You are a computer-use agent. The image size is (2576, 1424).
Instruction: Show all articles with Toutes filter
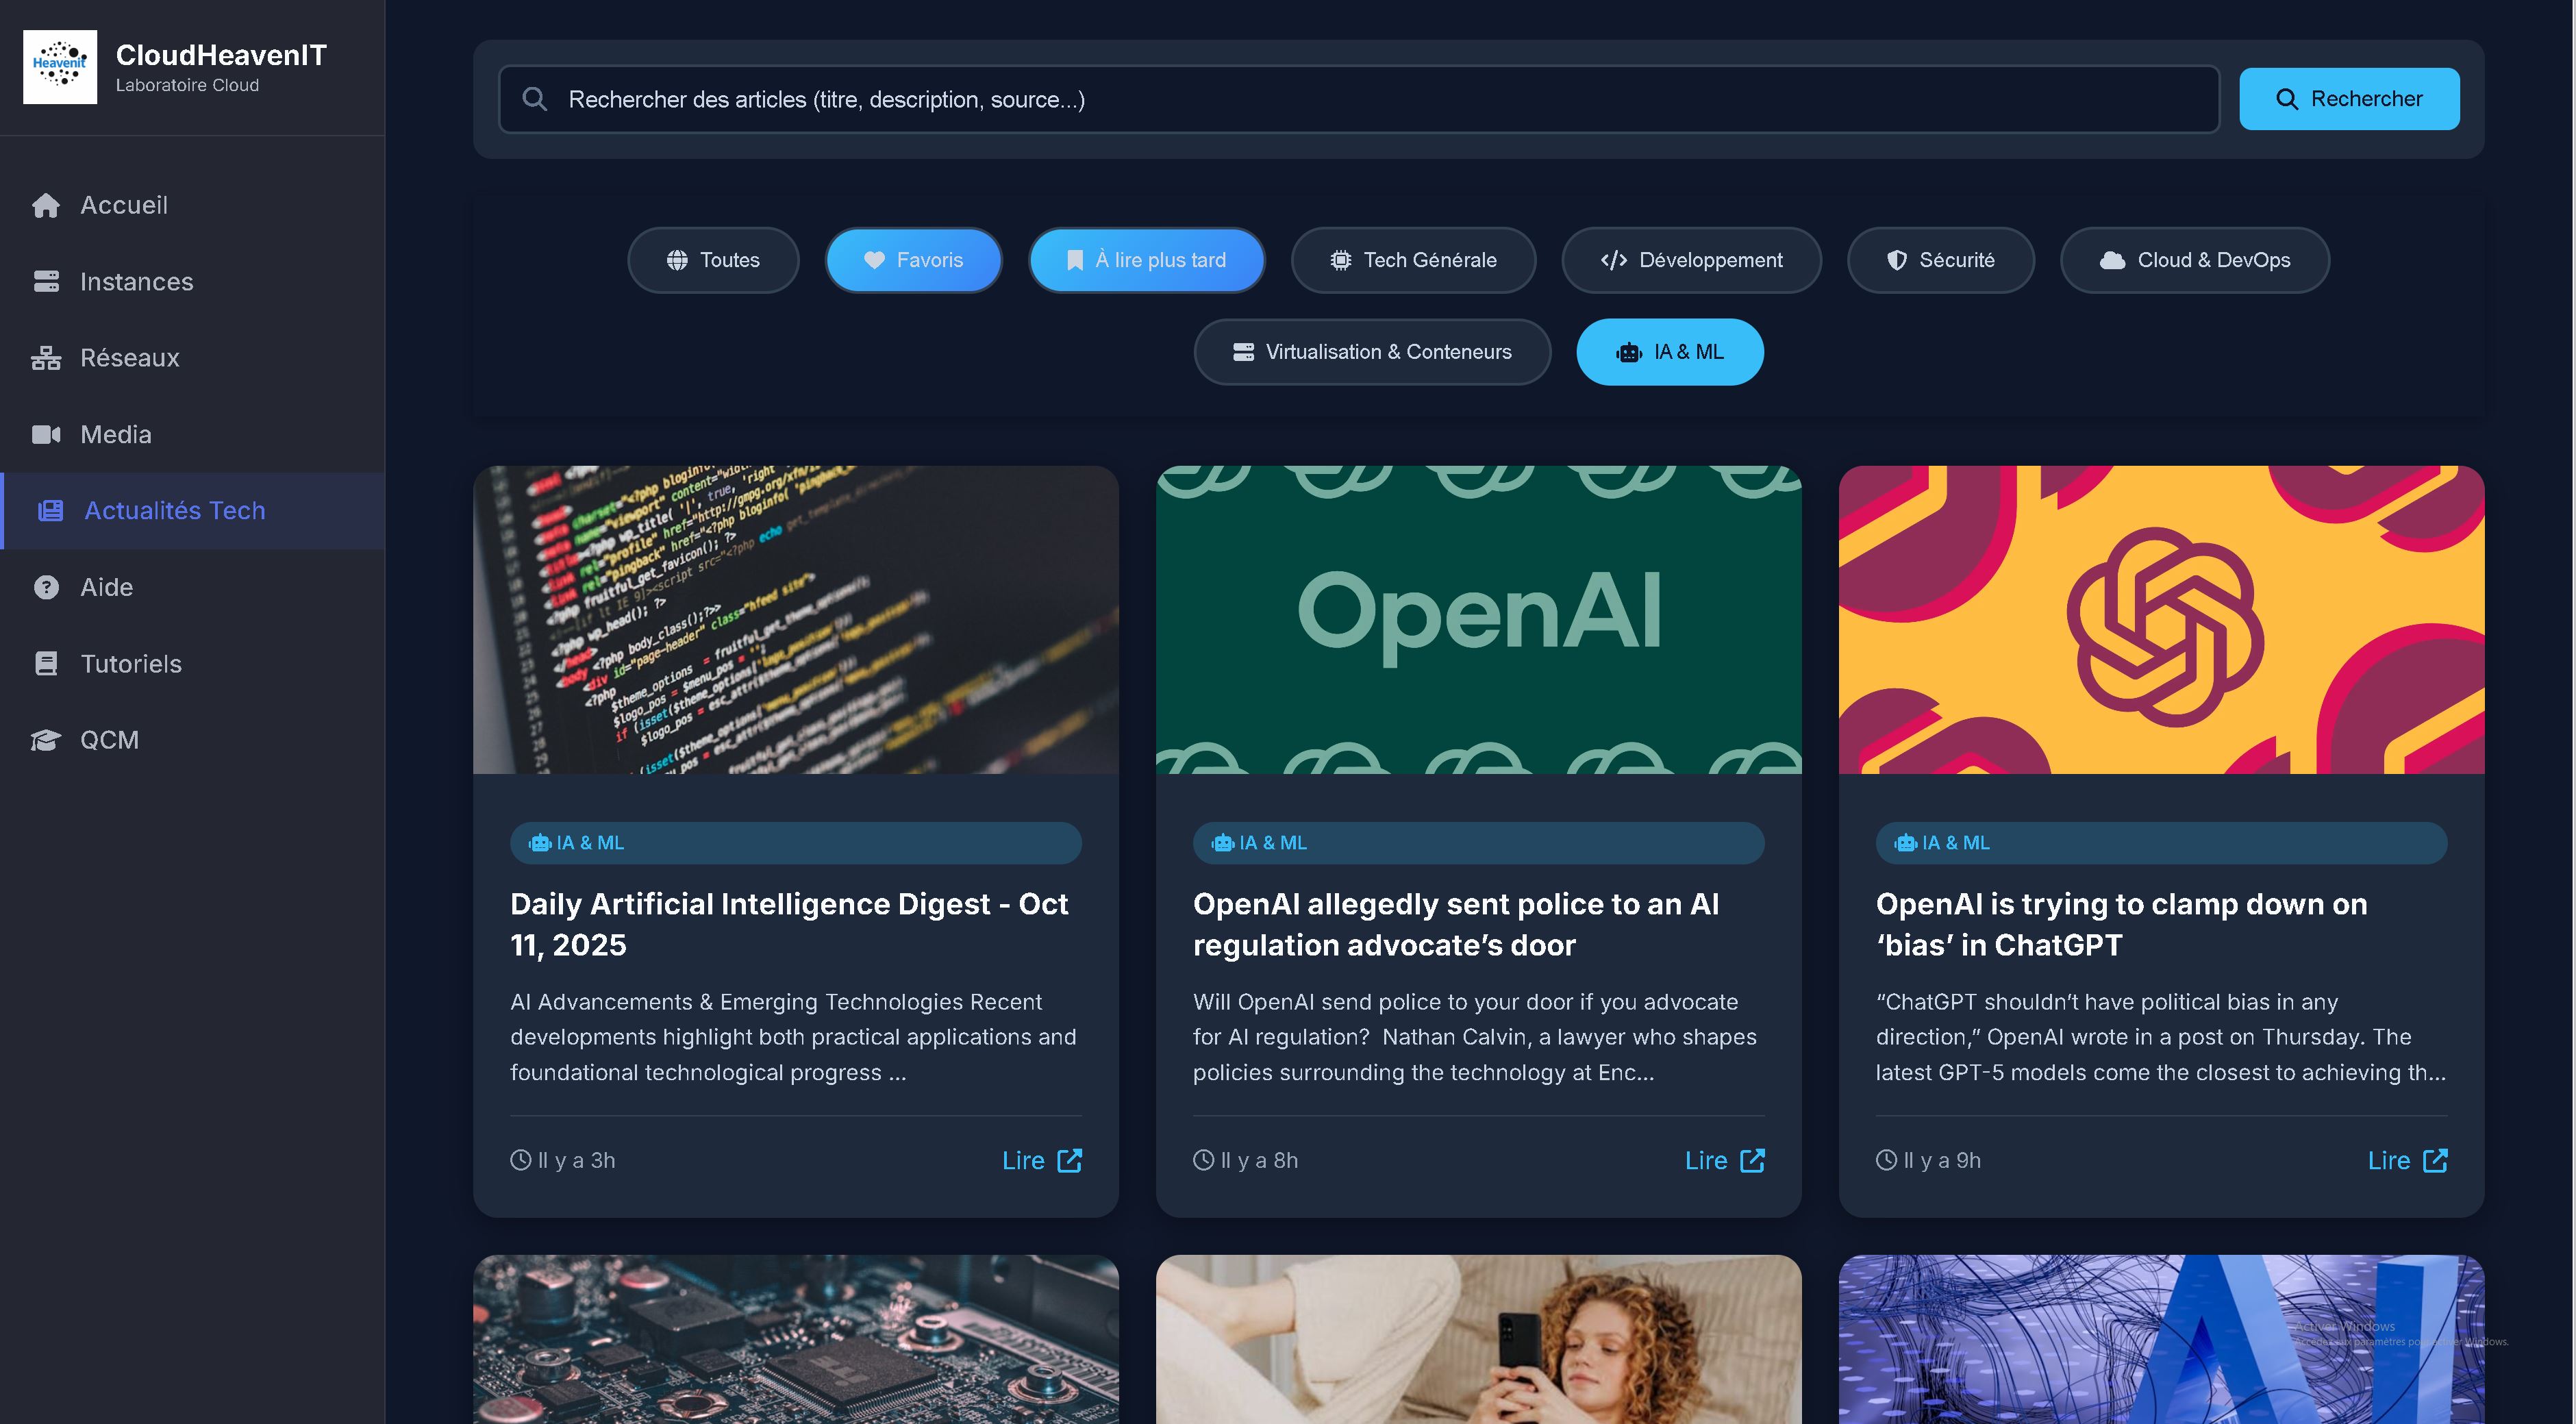point(713,260)
